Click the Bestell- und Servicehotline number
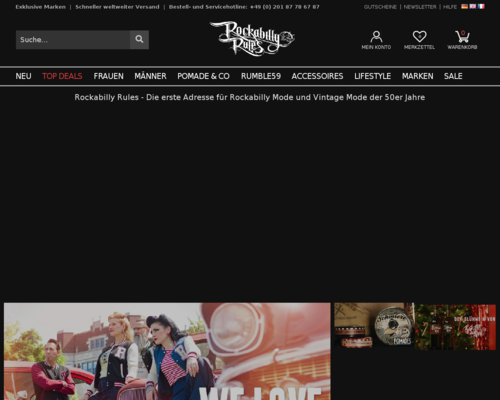The image size is (500, 400). point(244,7)
